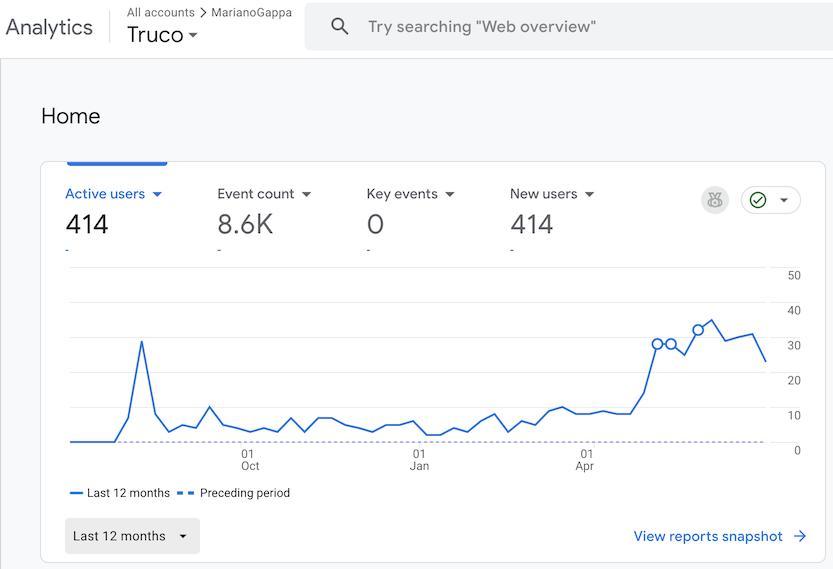
Task: Open the Truco property selector
Action: pyautogui.click(x=162, y=35)
